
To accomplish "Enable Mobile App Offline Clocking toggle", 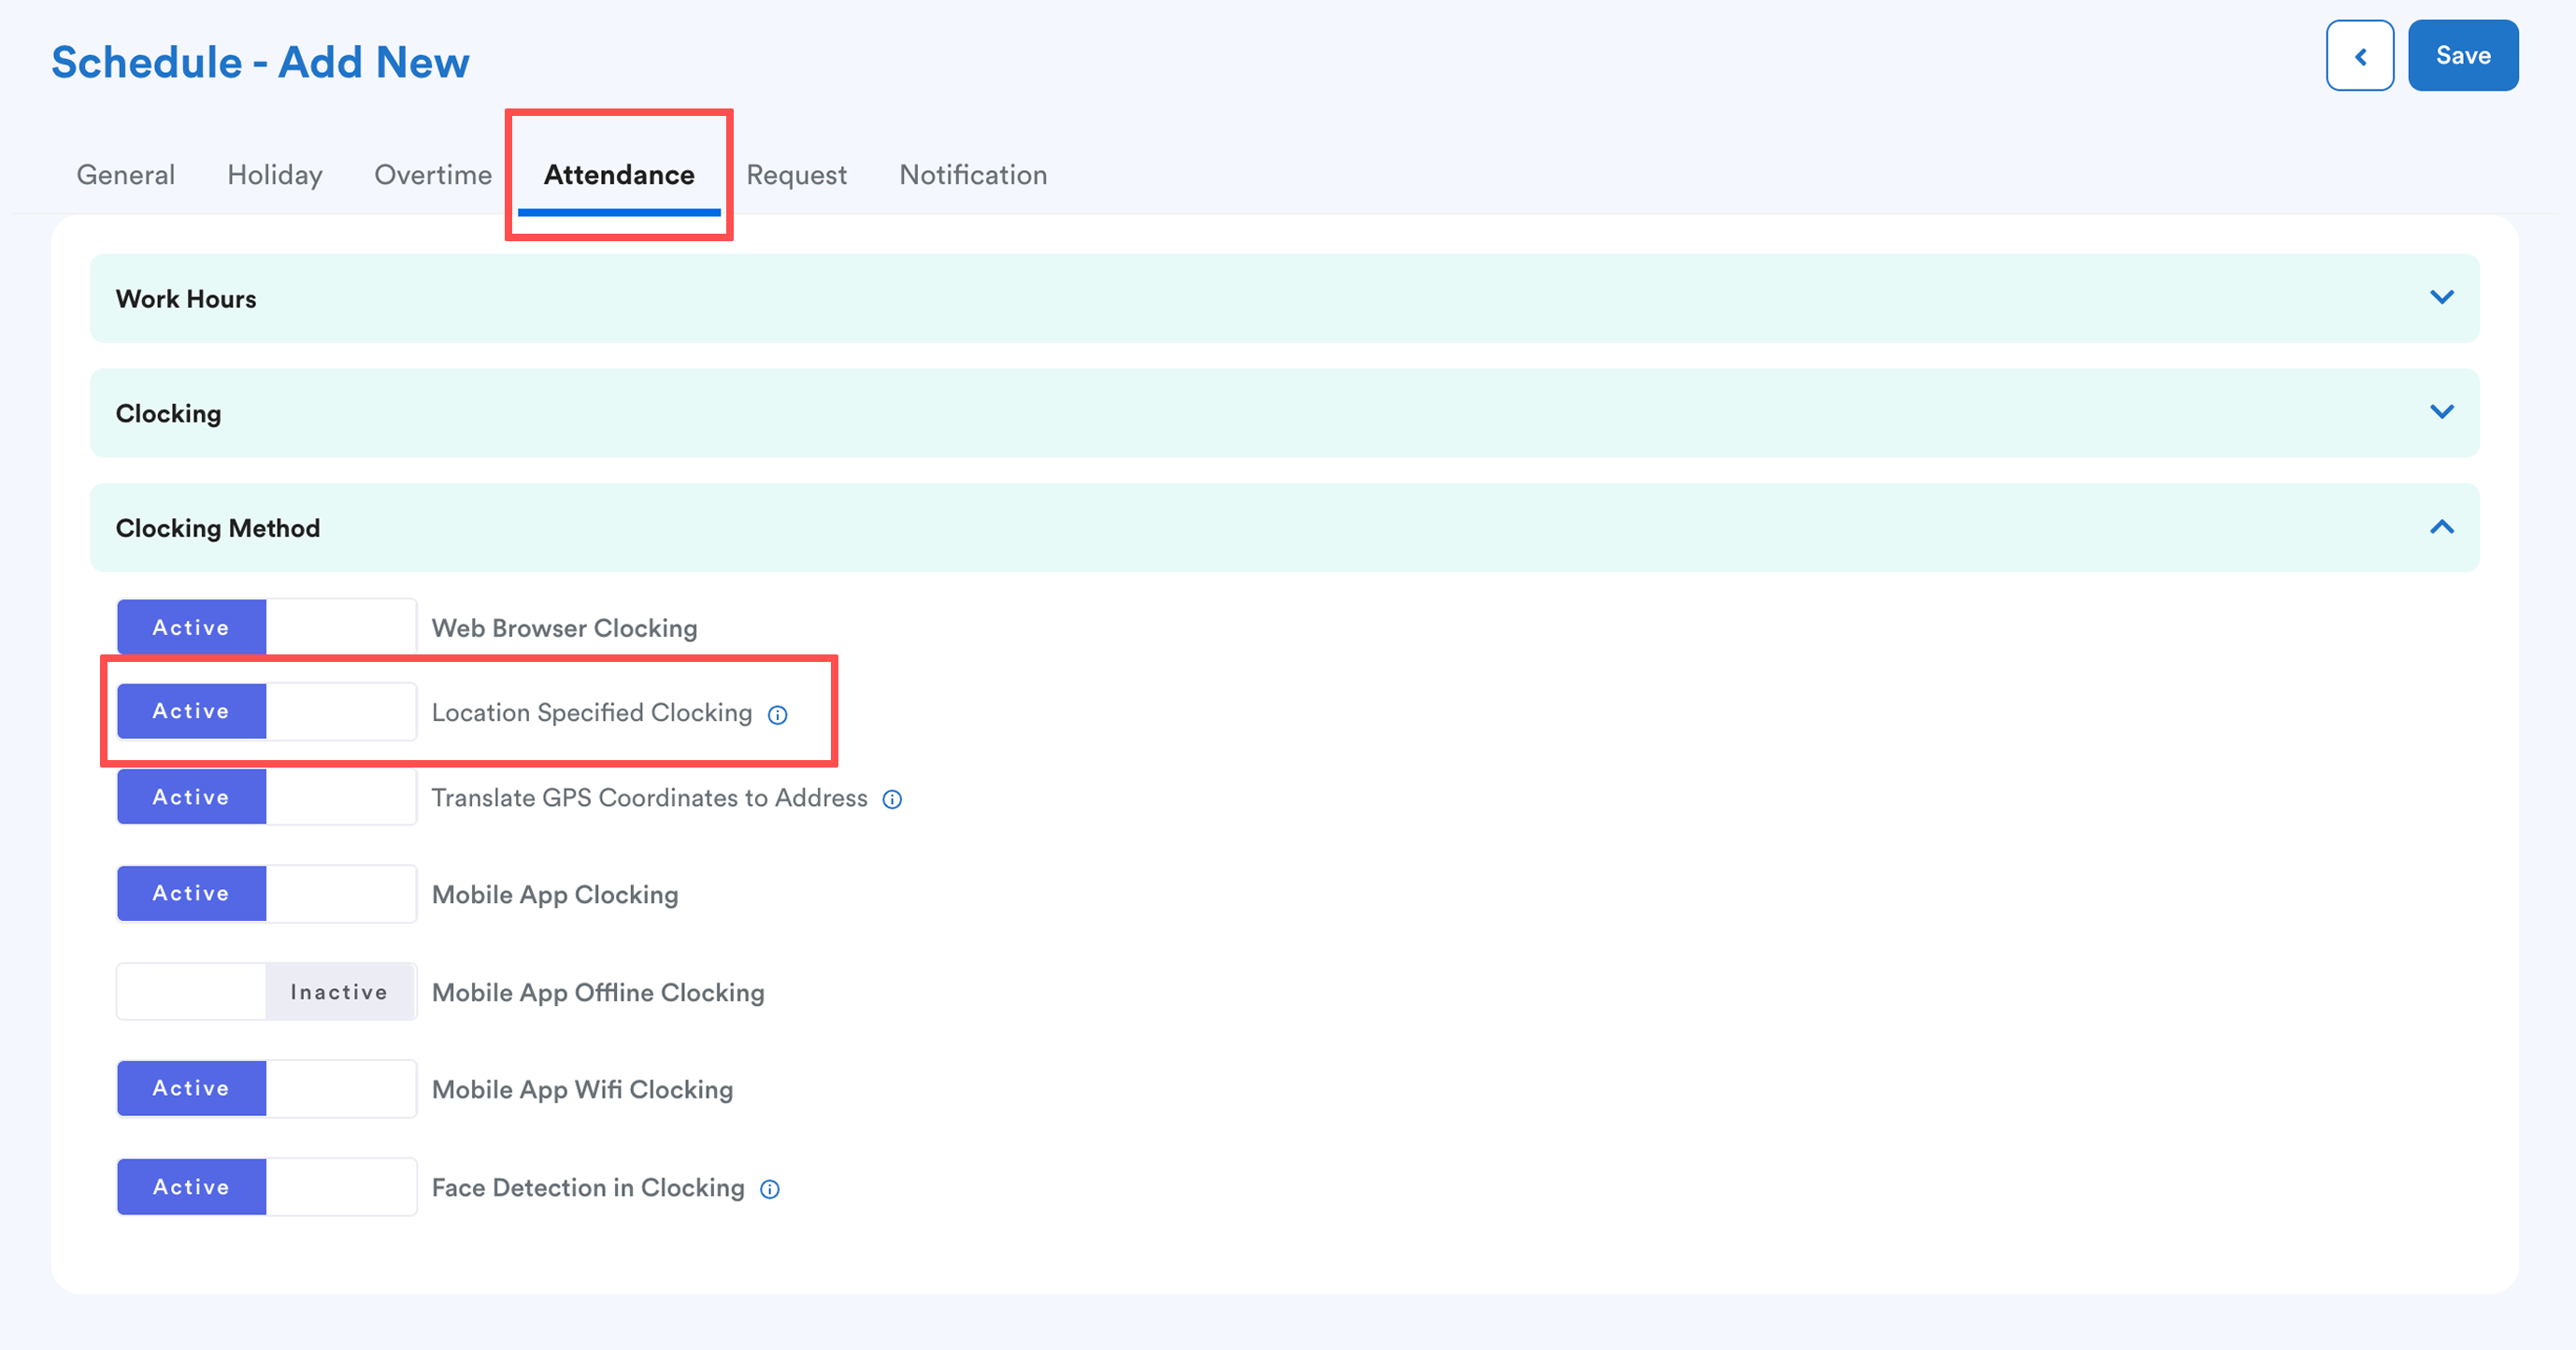I will 266,991.
